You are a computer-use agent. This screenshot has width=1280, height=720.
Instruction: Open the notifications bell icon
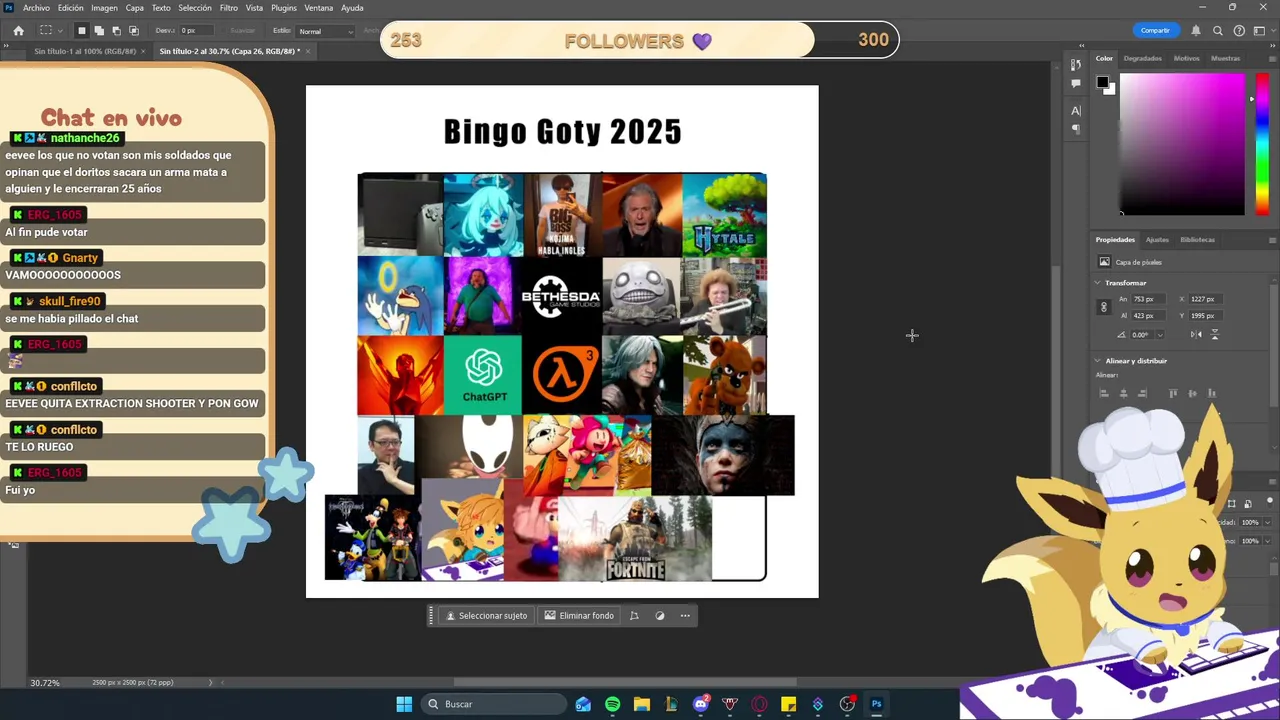point(1196,31)
